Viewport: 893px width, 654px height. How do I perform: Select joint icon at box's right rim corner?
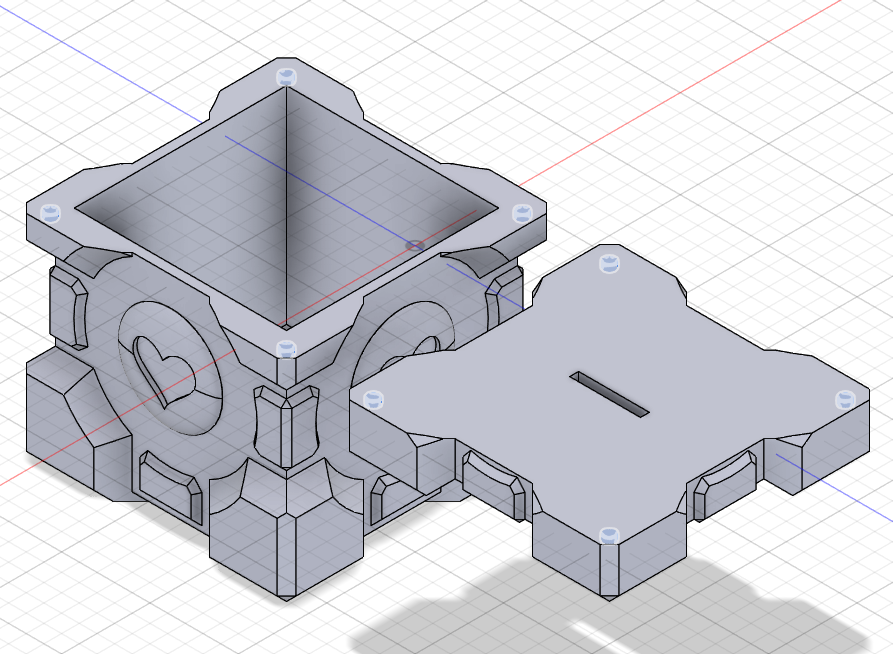[x=522, y=214]
